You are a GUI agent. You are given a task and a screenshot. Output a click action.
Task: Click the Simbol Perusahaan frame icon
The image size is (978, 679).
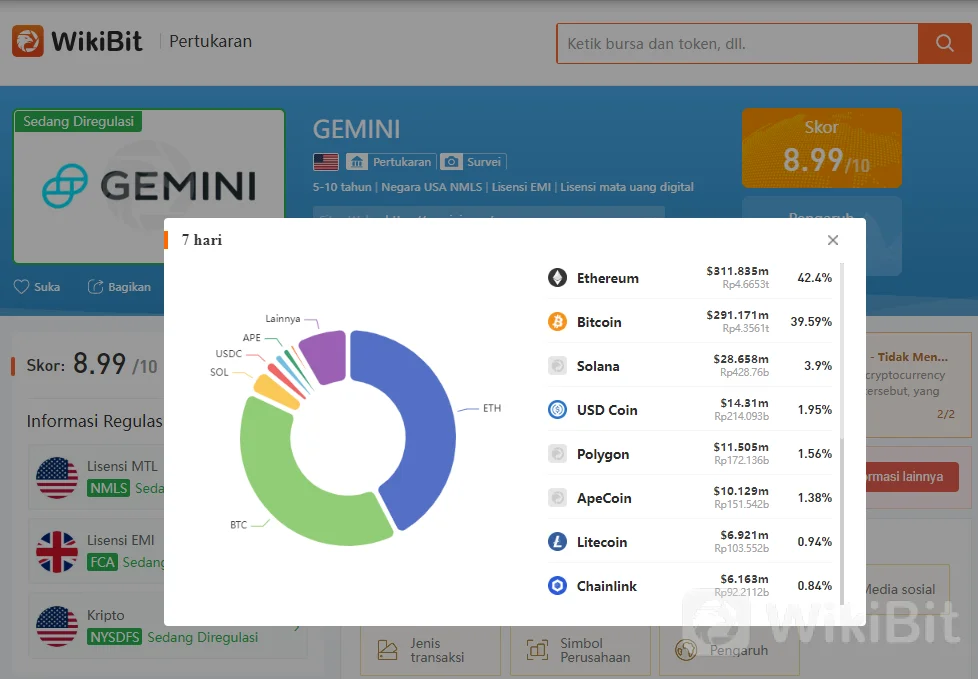[x=537, y=650]
